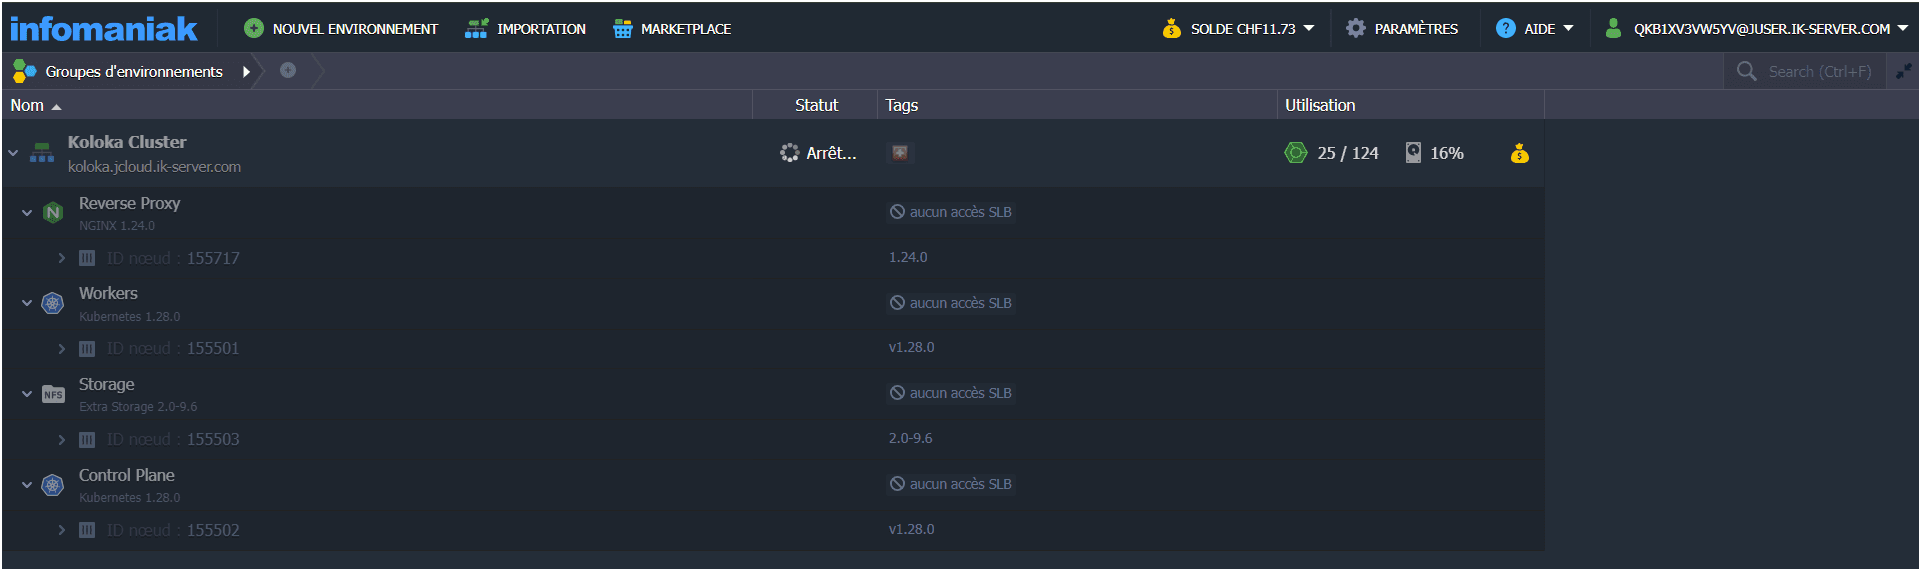Collapse the Storage layer

coord(27,394)
